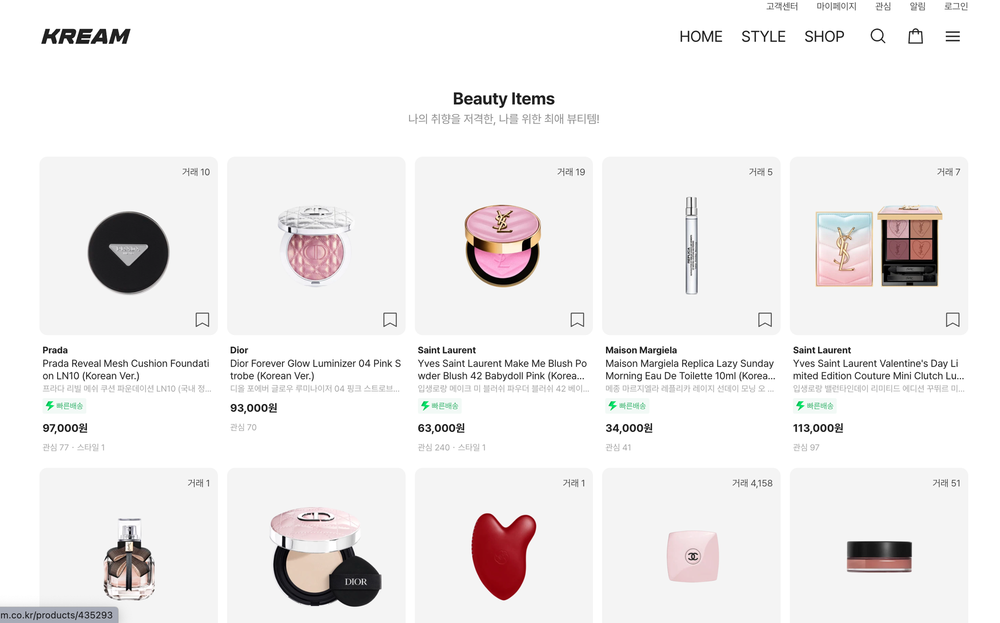Open the shopping bag icon
The width and height of the screenshot is (1000, 623).
coord(915,36)
